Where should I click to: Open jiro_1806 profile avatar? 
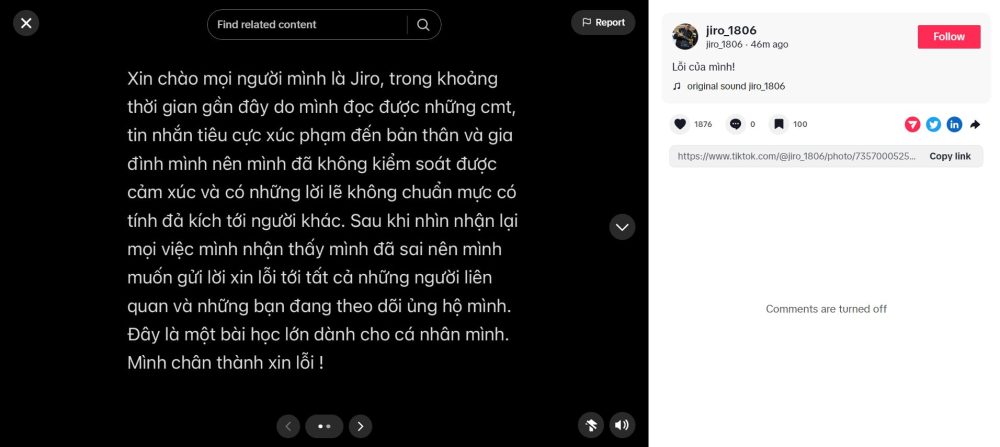[x=685, y=37]
